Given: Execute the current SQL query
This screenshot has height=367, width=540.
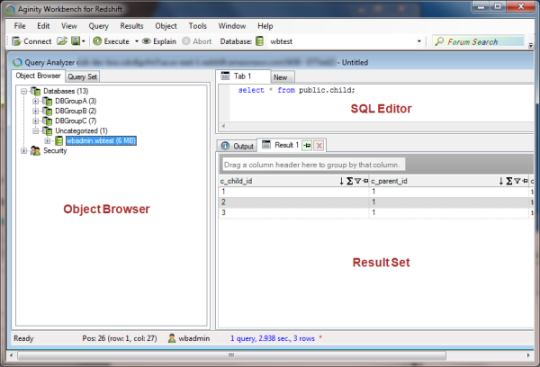Looking at the screenshot, I should click(111, 41).
